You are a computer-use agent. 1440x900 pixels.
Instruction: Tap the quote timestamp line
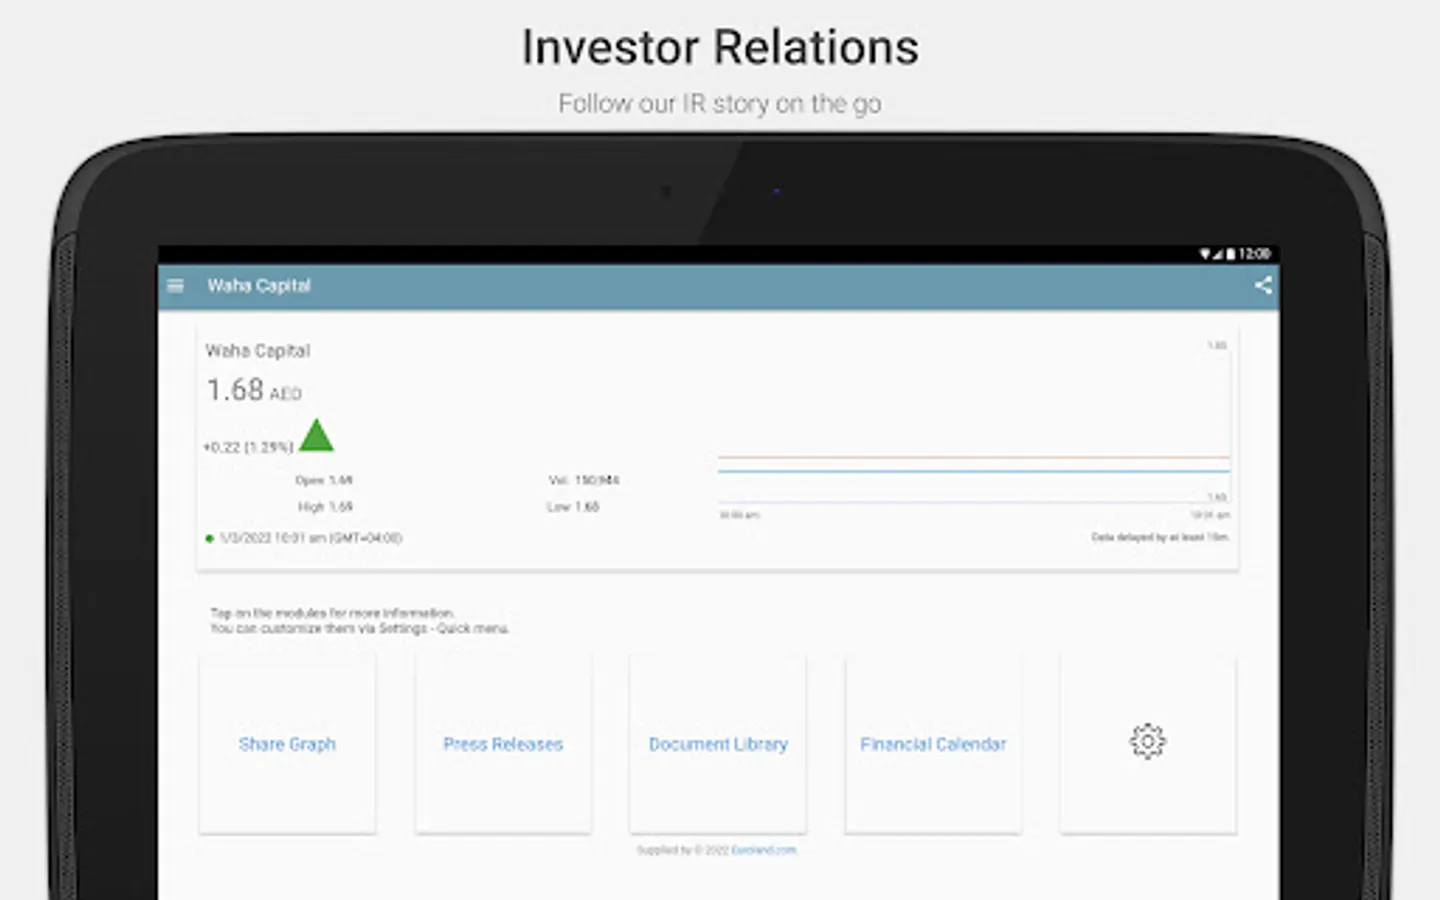304,538
